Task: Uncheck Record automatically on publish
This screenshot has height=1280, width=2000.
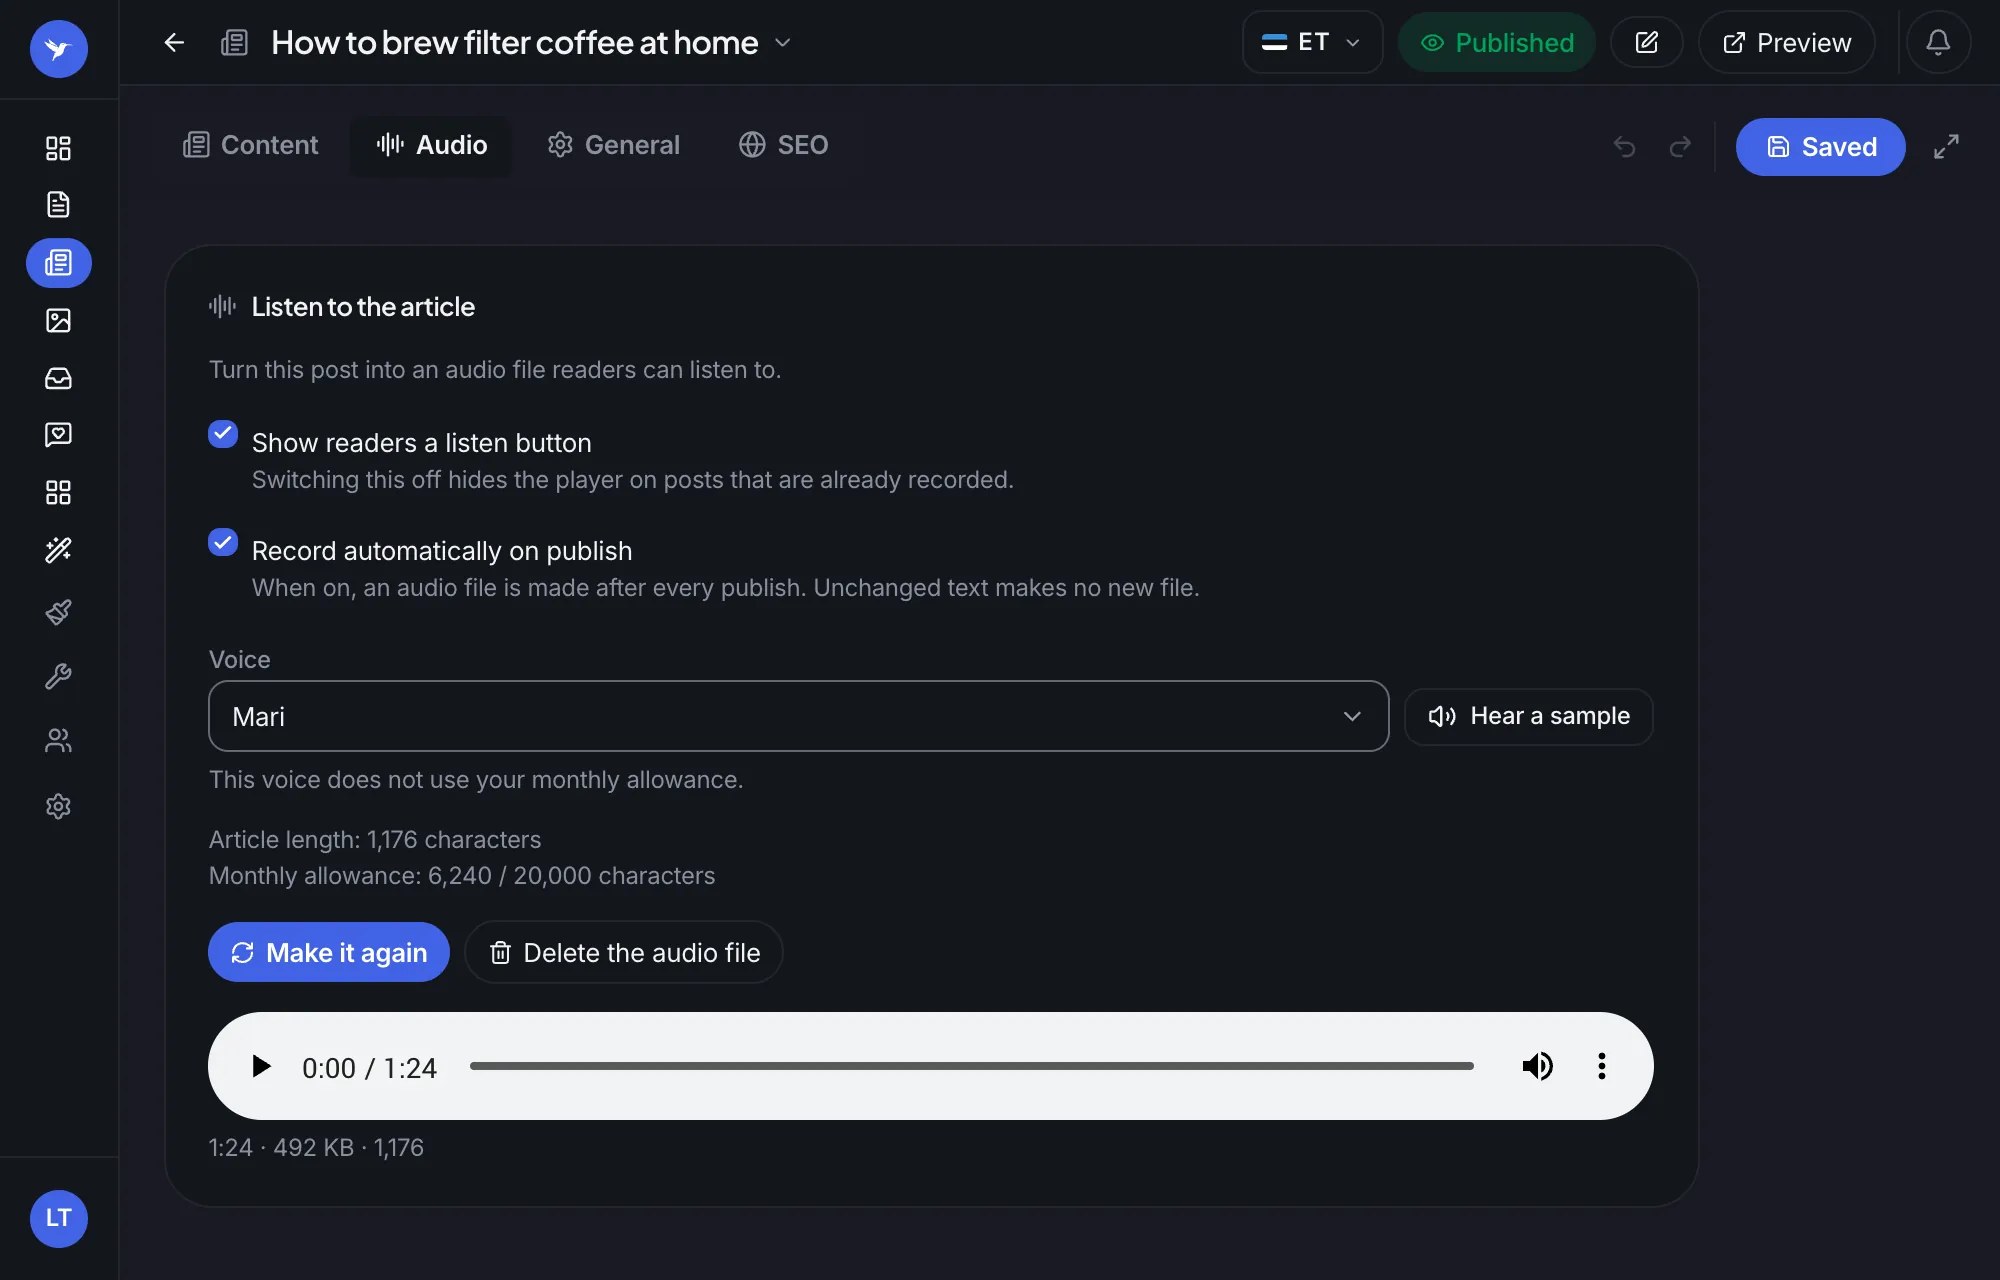Action: click(x=223, y=542)
